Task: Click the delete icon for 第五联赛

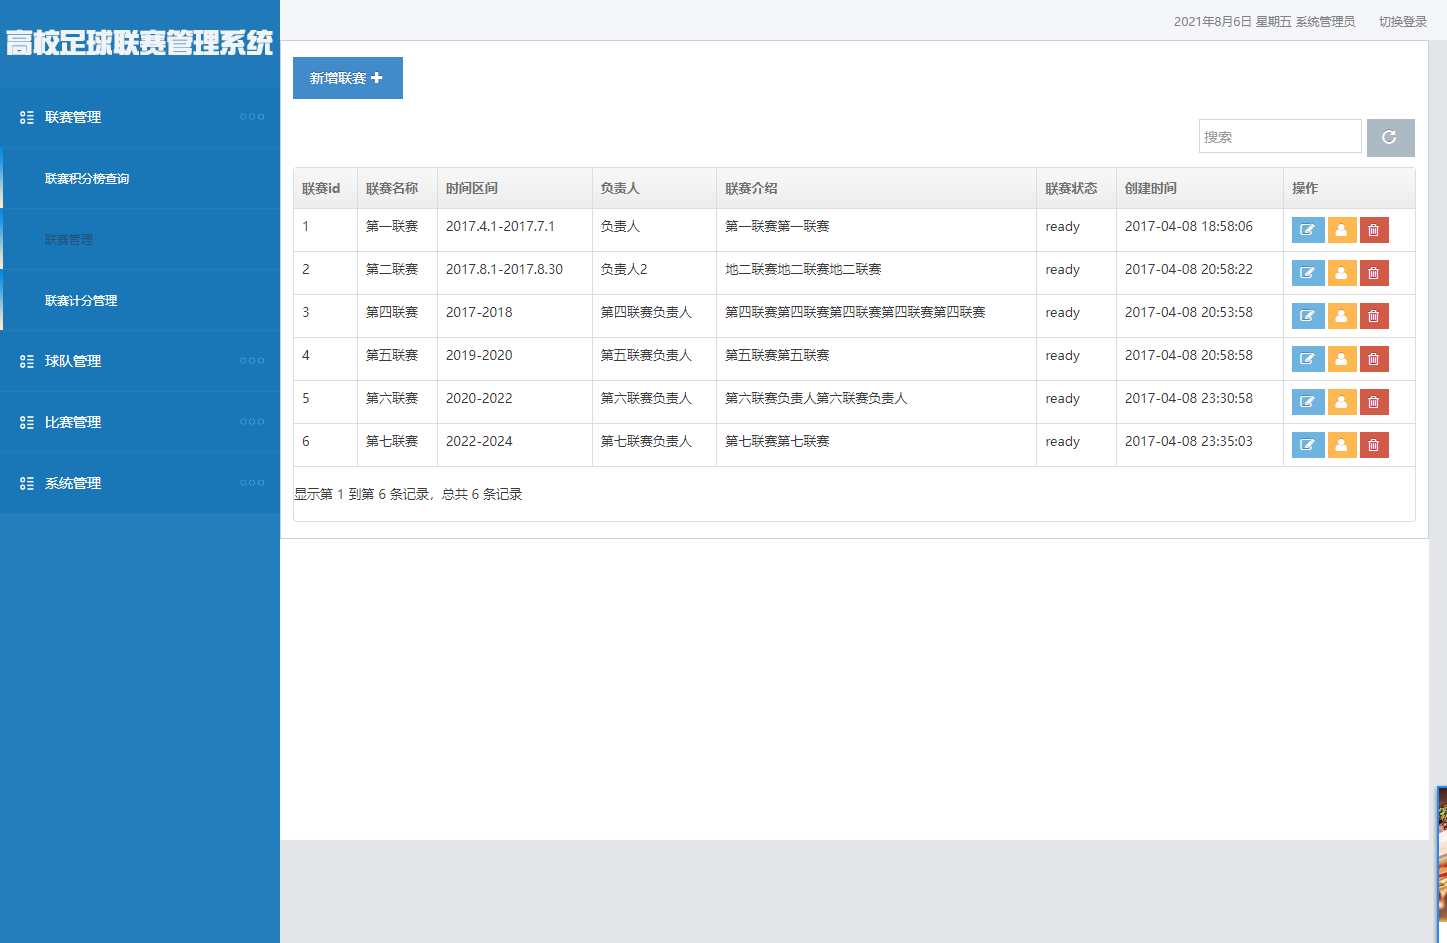Action: point(1374,358)
